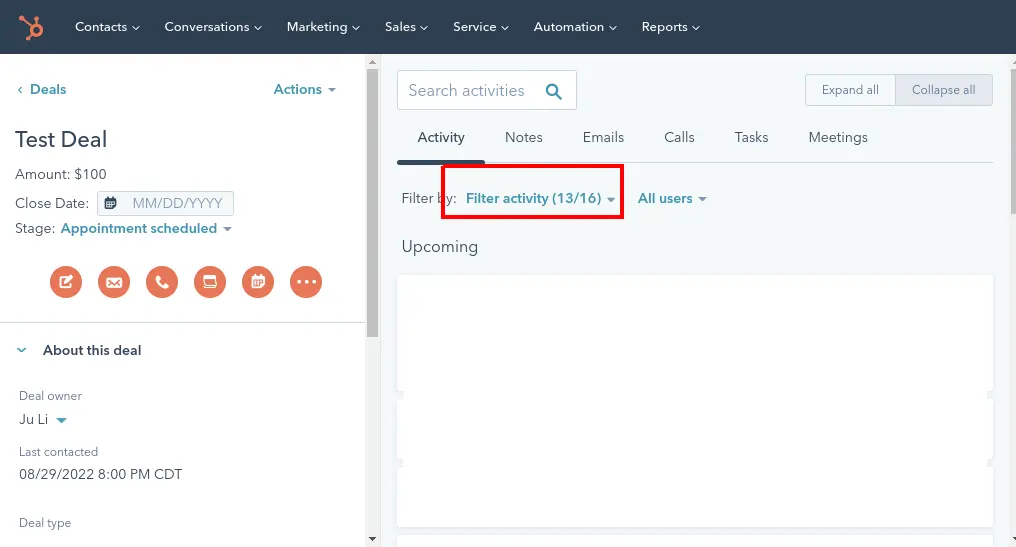Open the Marketing menu

323,27
